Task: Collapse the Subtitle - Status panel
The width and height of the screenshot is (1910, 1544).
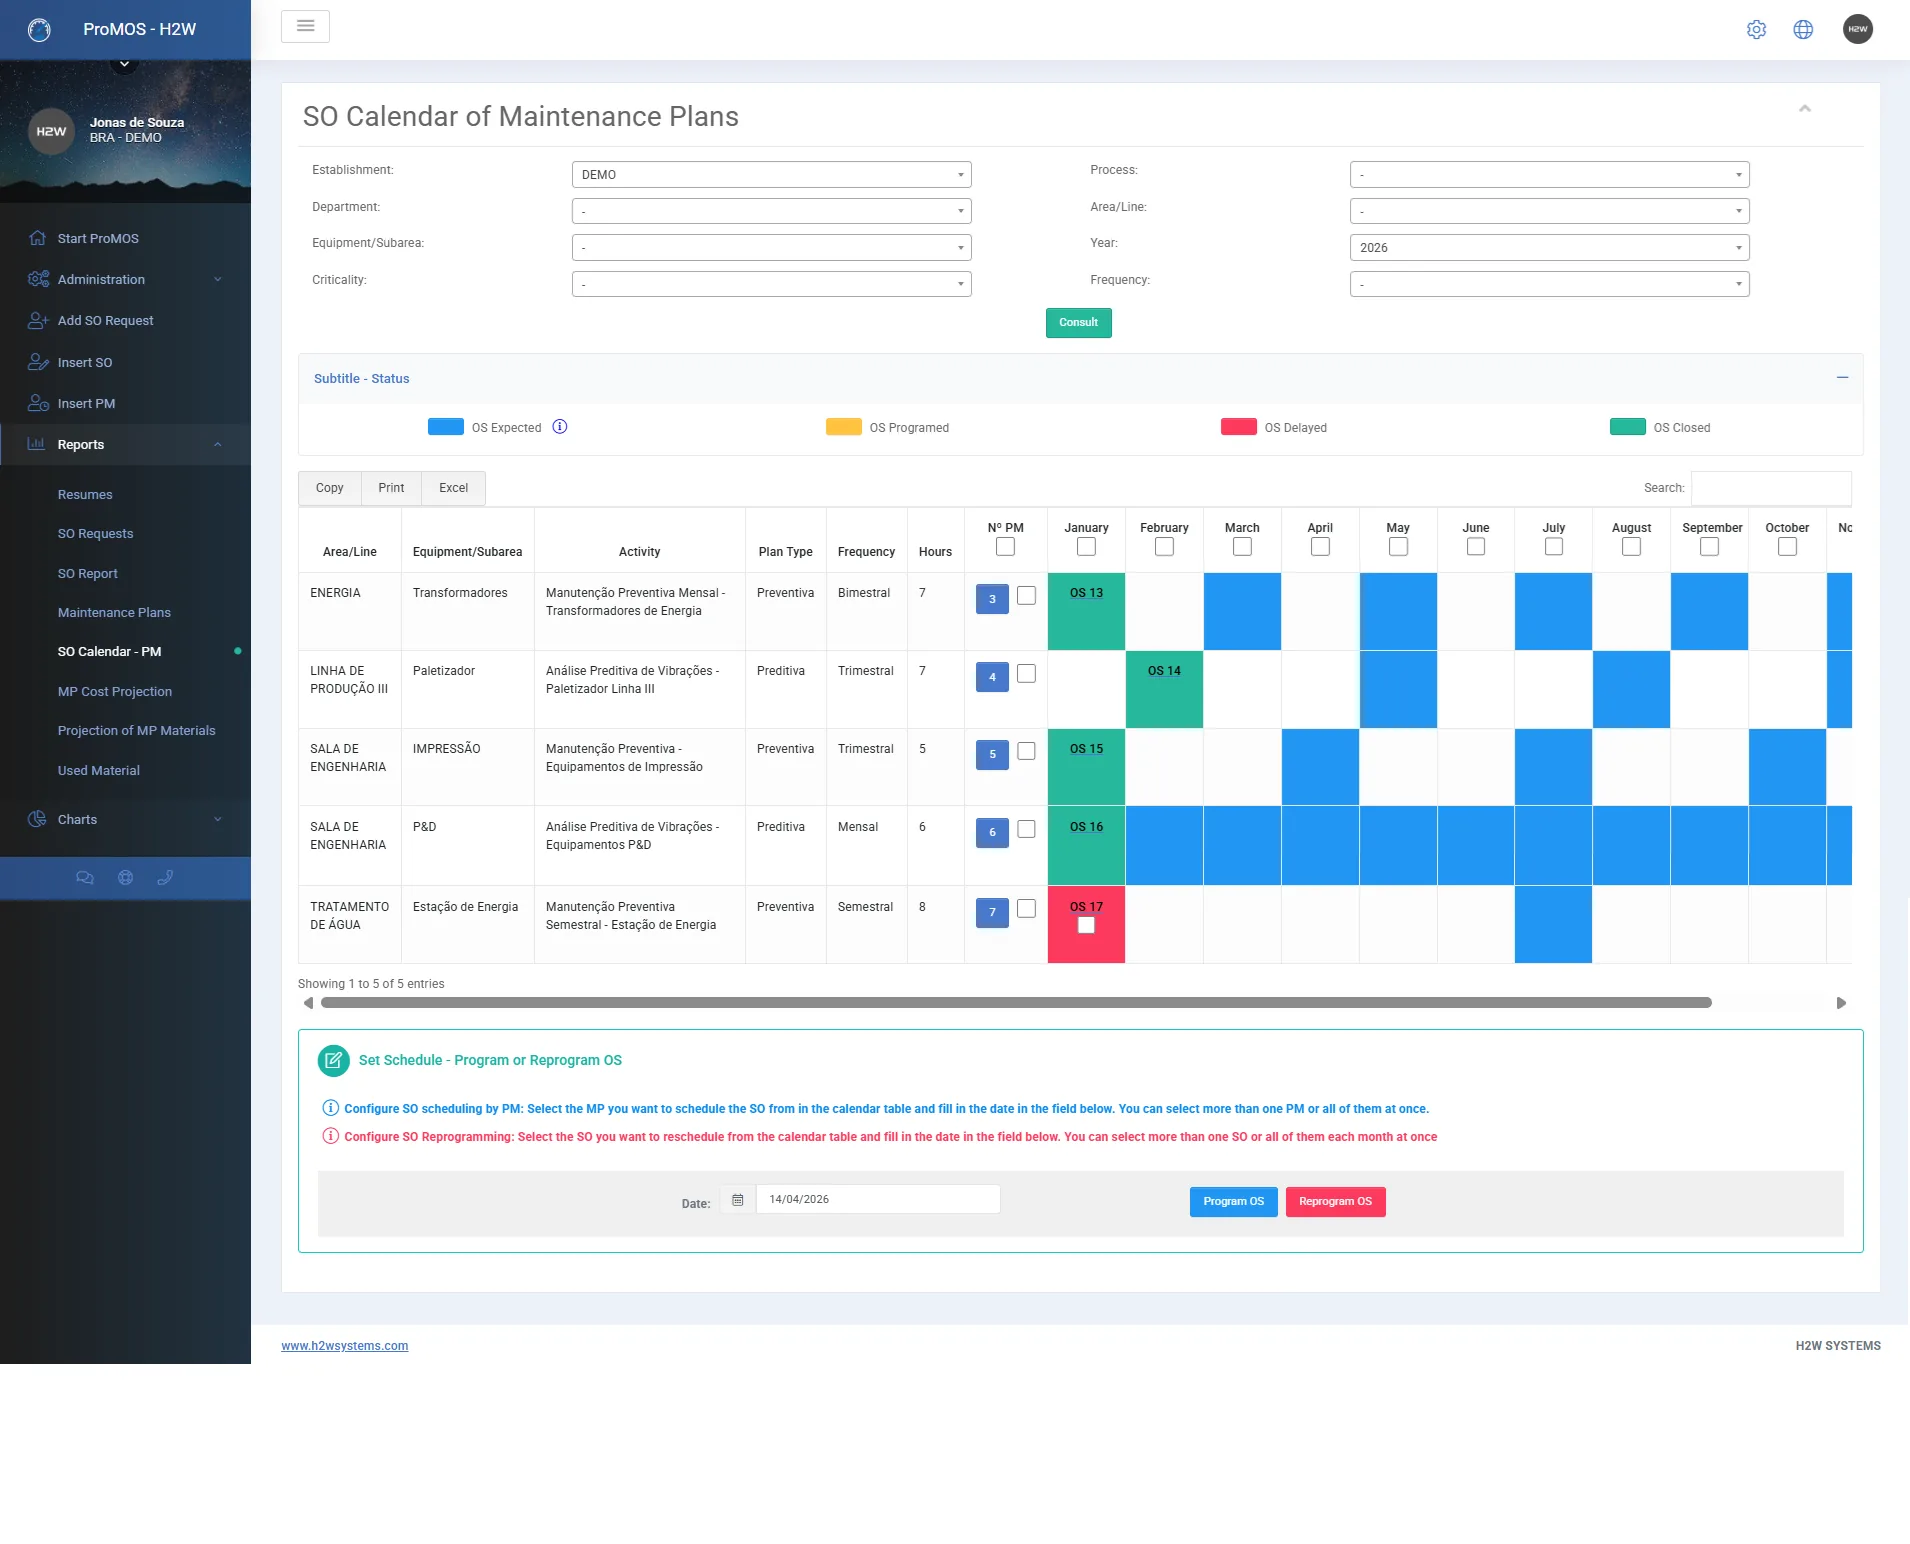Action: pyautogui.click(x=1842, y=378)
